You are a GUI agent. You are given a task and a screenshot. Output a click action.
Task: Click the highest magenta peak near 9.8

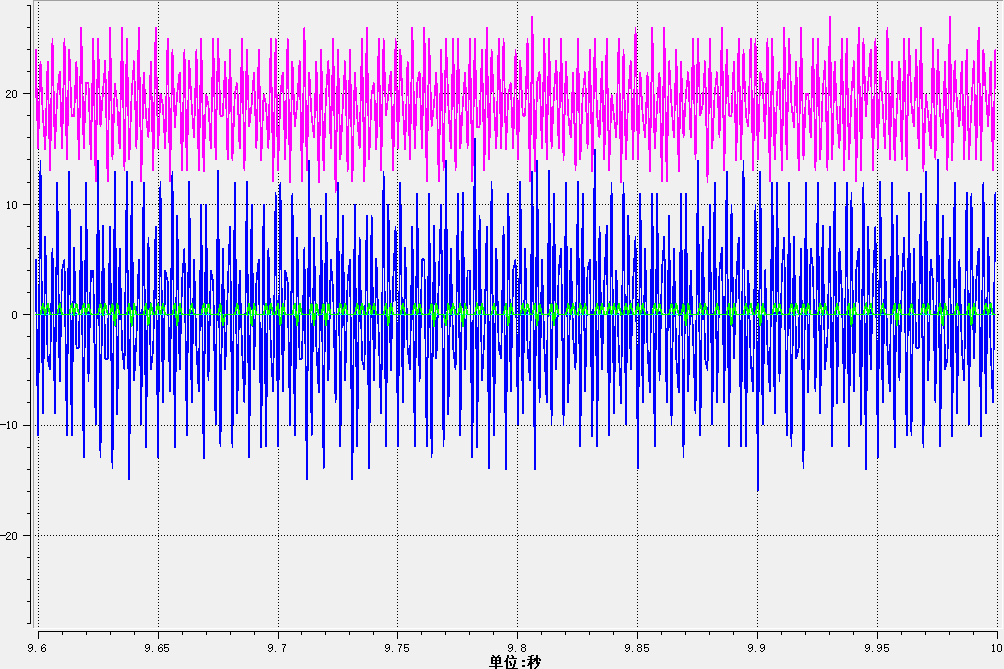point(532,18)
